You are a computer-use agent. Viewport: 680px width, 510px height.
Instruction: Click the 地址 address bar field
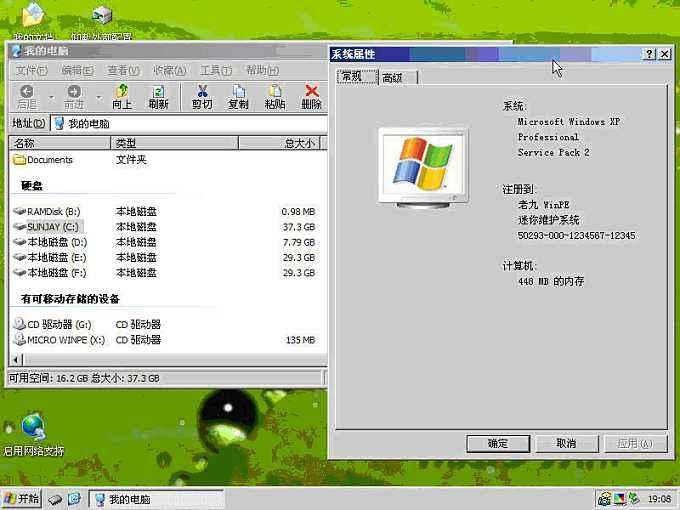tap(190, 124)
